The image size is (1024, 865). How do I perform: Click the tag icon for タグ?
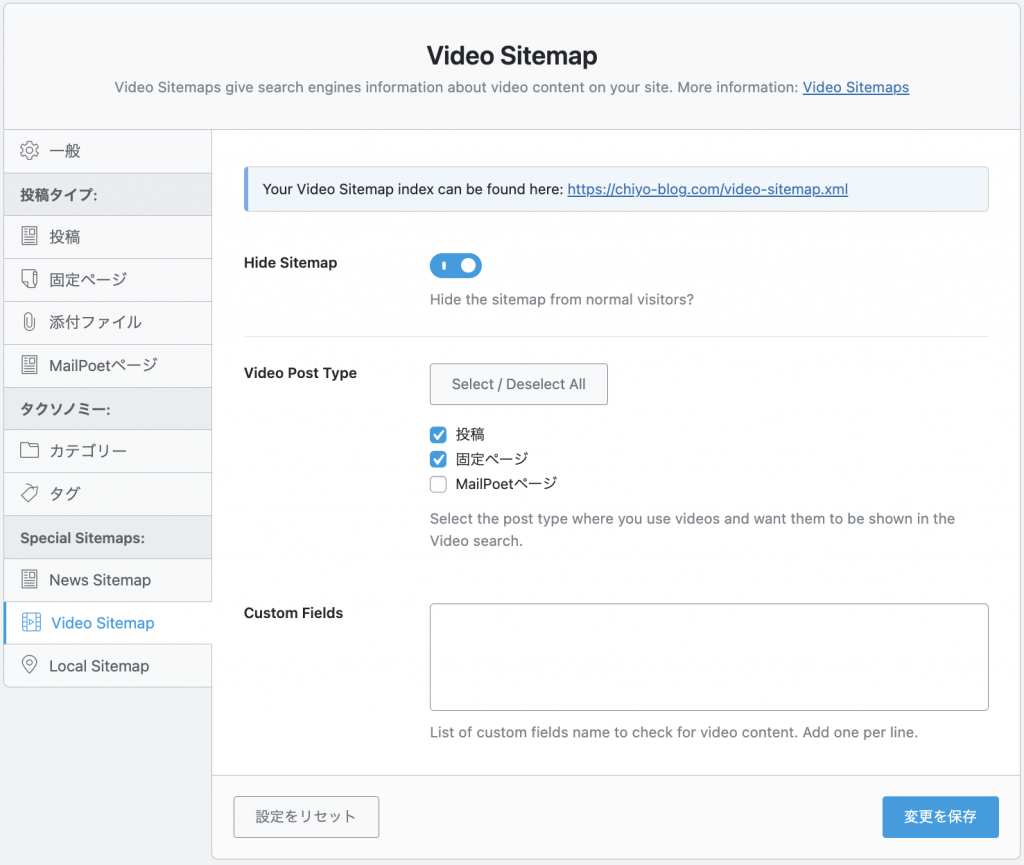[x=29, y=494]
